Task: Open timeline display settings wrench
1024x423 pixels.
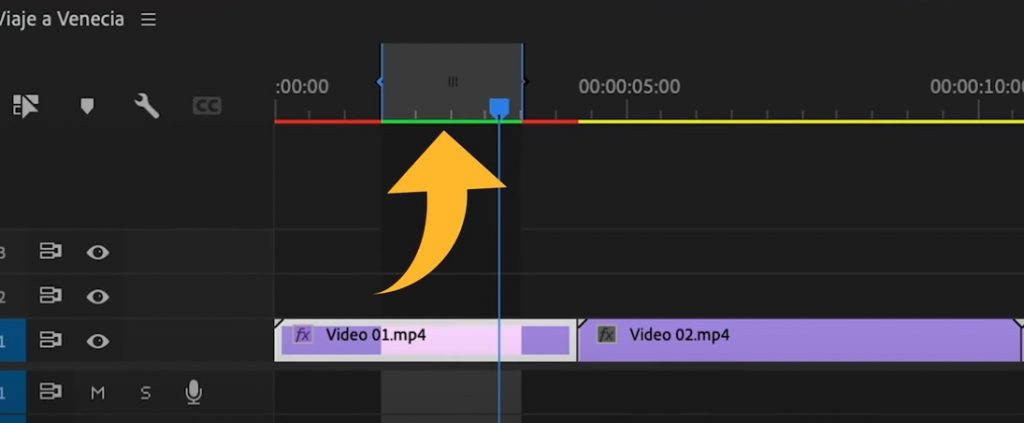Action: [x=147, y=106]
